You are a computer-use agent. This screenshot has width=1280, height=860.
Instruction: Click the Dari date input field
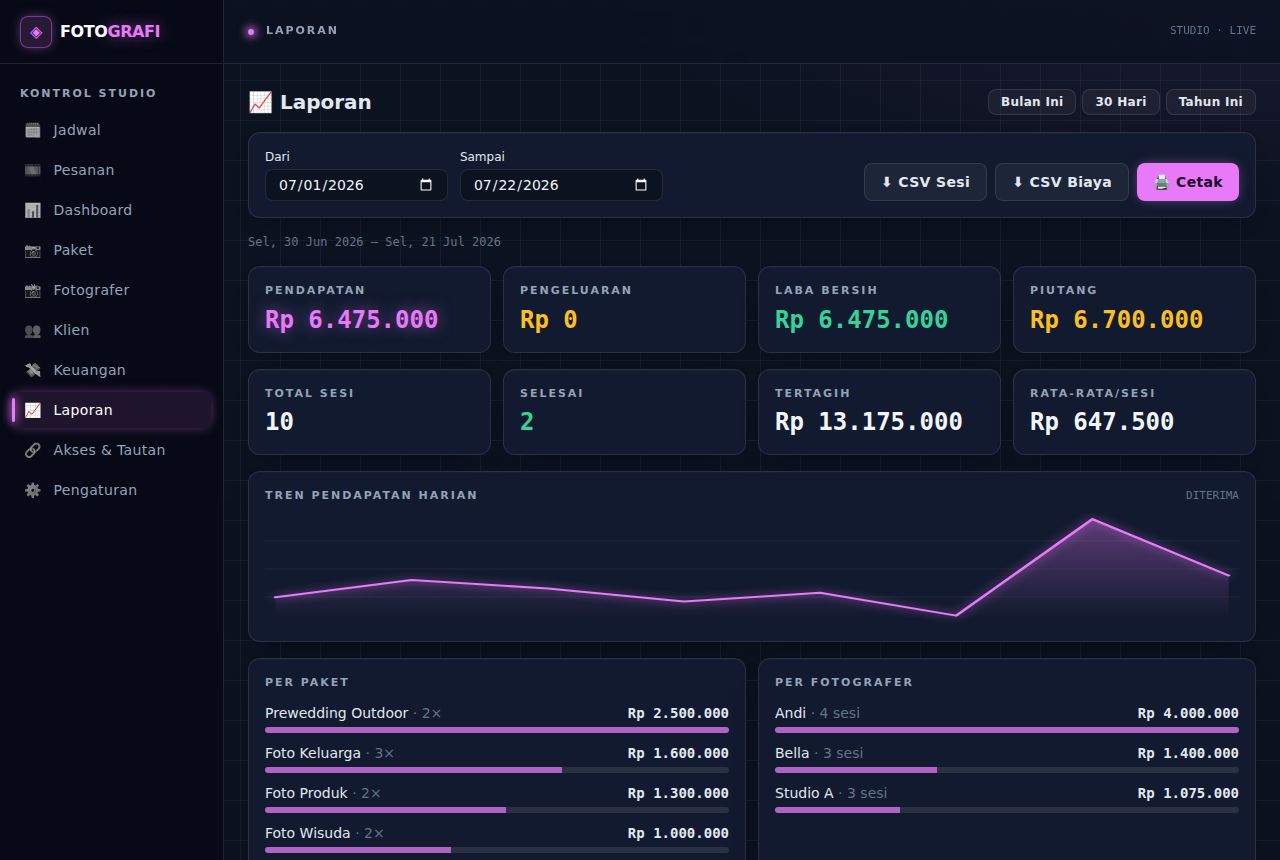(x=356, y=185)
